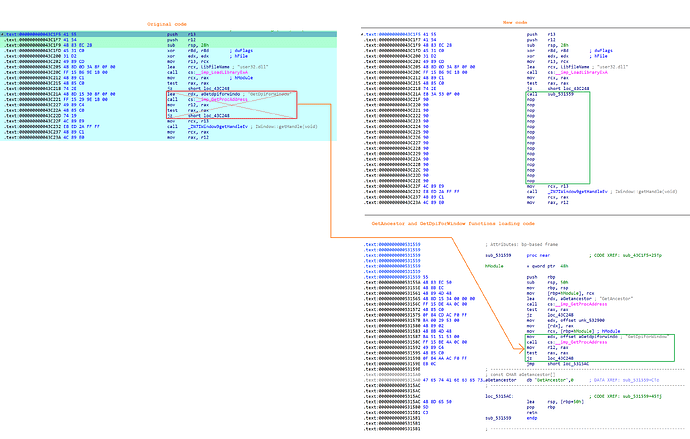Click "; Attributes: bp-based frame" comment

pyautogui.click(x=521, y=244)
